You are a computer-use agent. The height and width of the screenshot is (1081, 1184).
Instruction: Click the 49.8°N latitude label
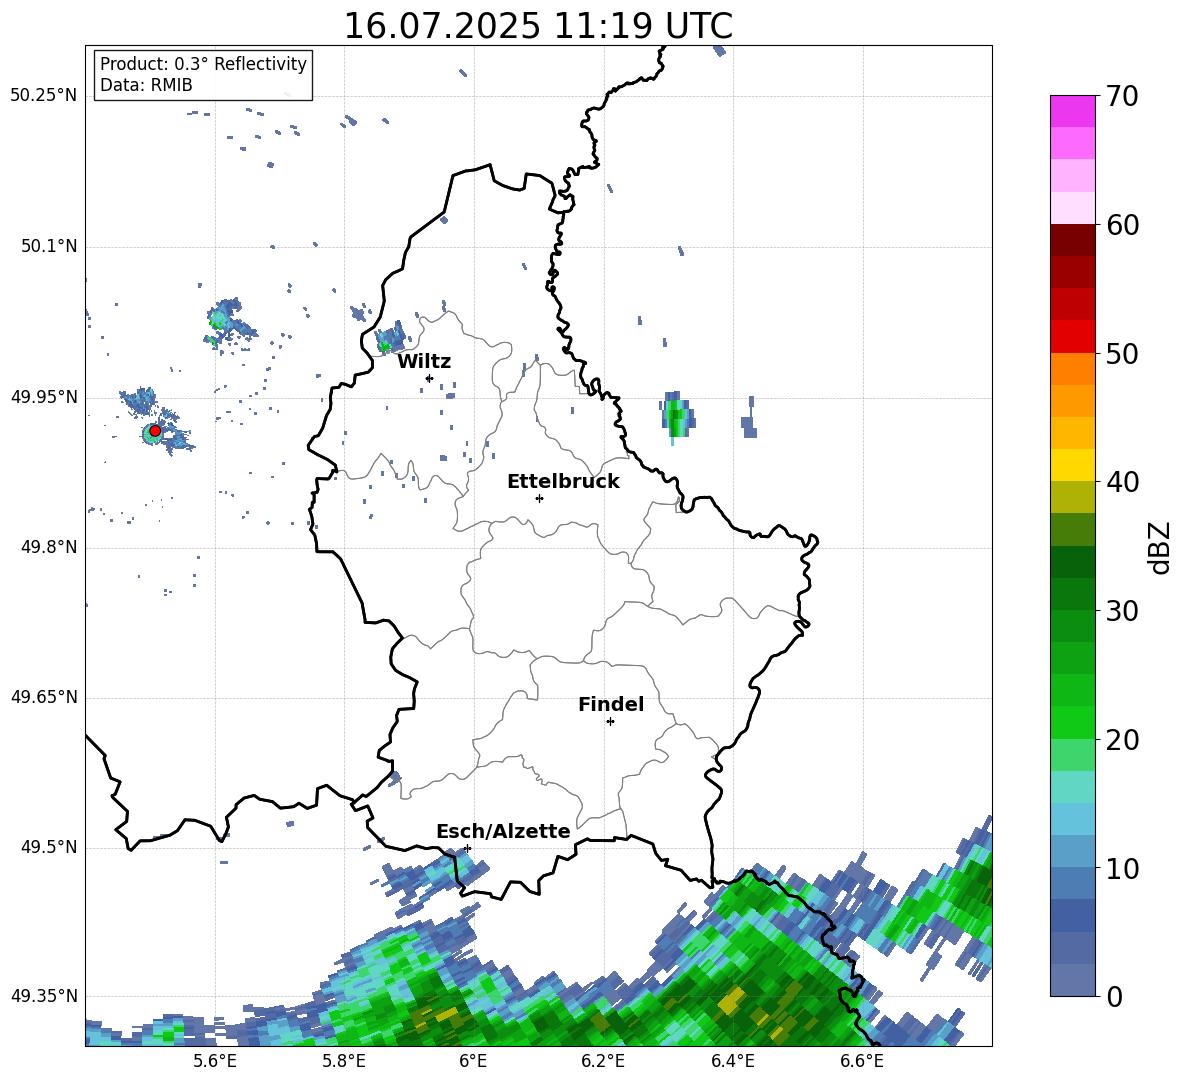click(x=49, y=547)
